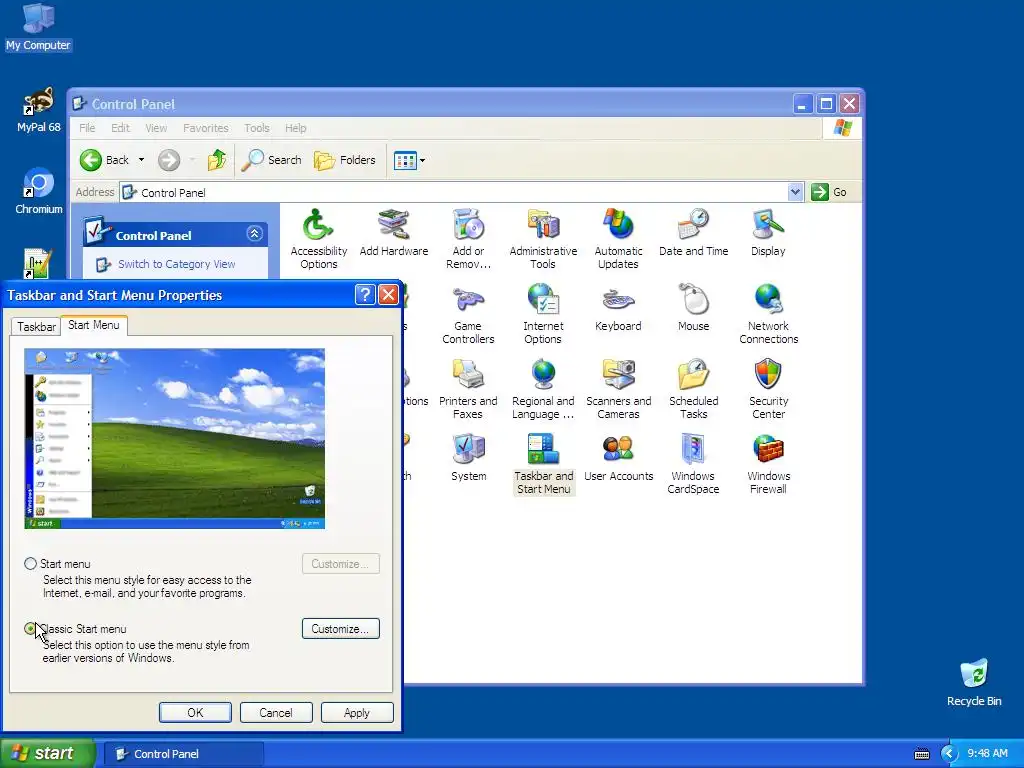Click the Start menu preview image
The image size is (1024, 768).
click(x=174, y=438)
